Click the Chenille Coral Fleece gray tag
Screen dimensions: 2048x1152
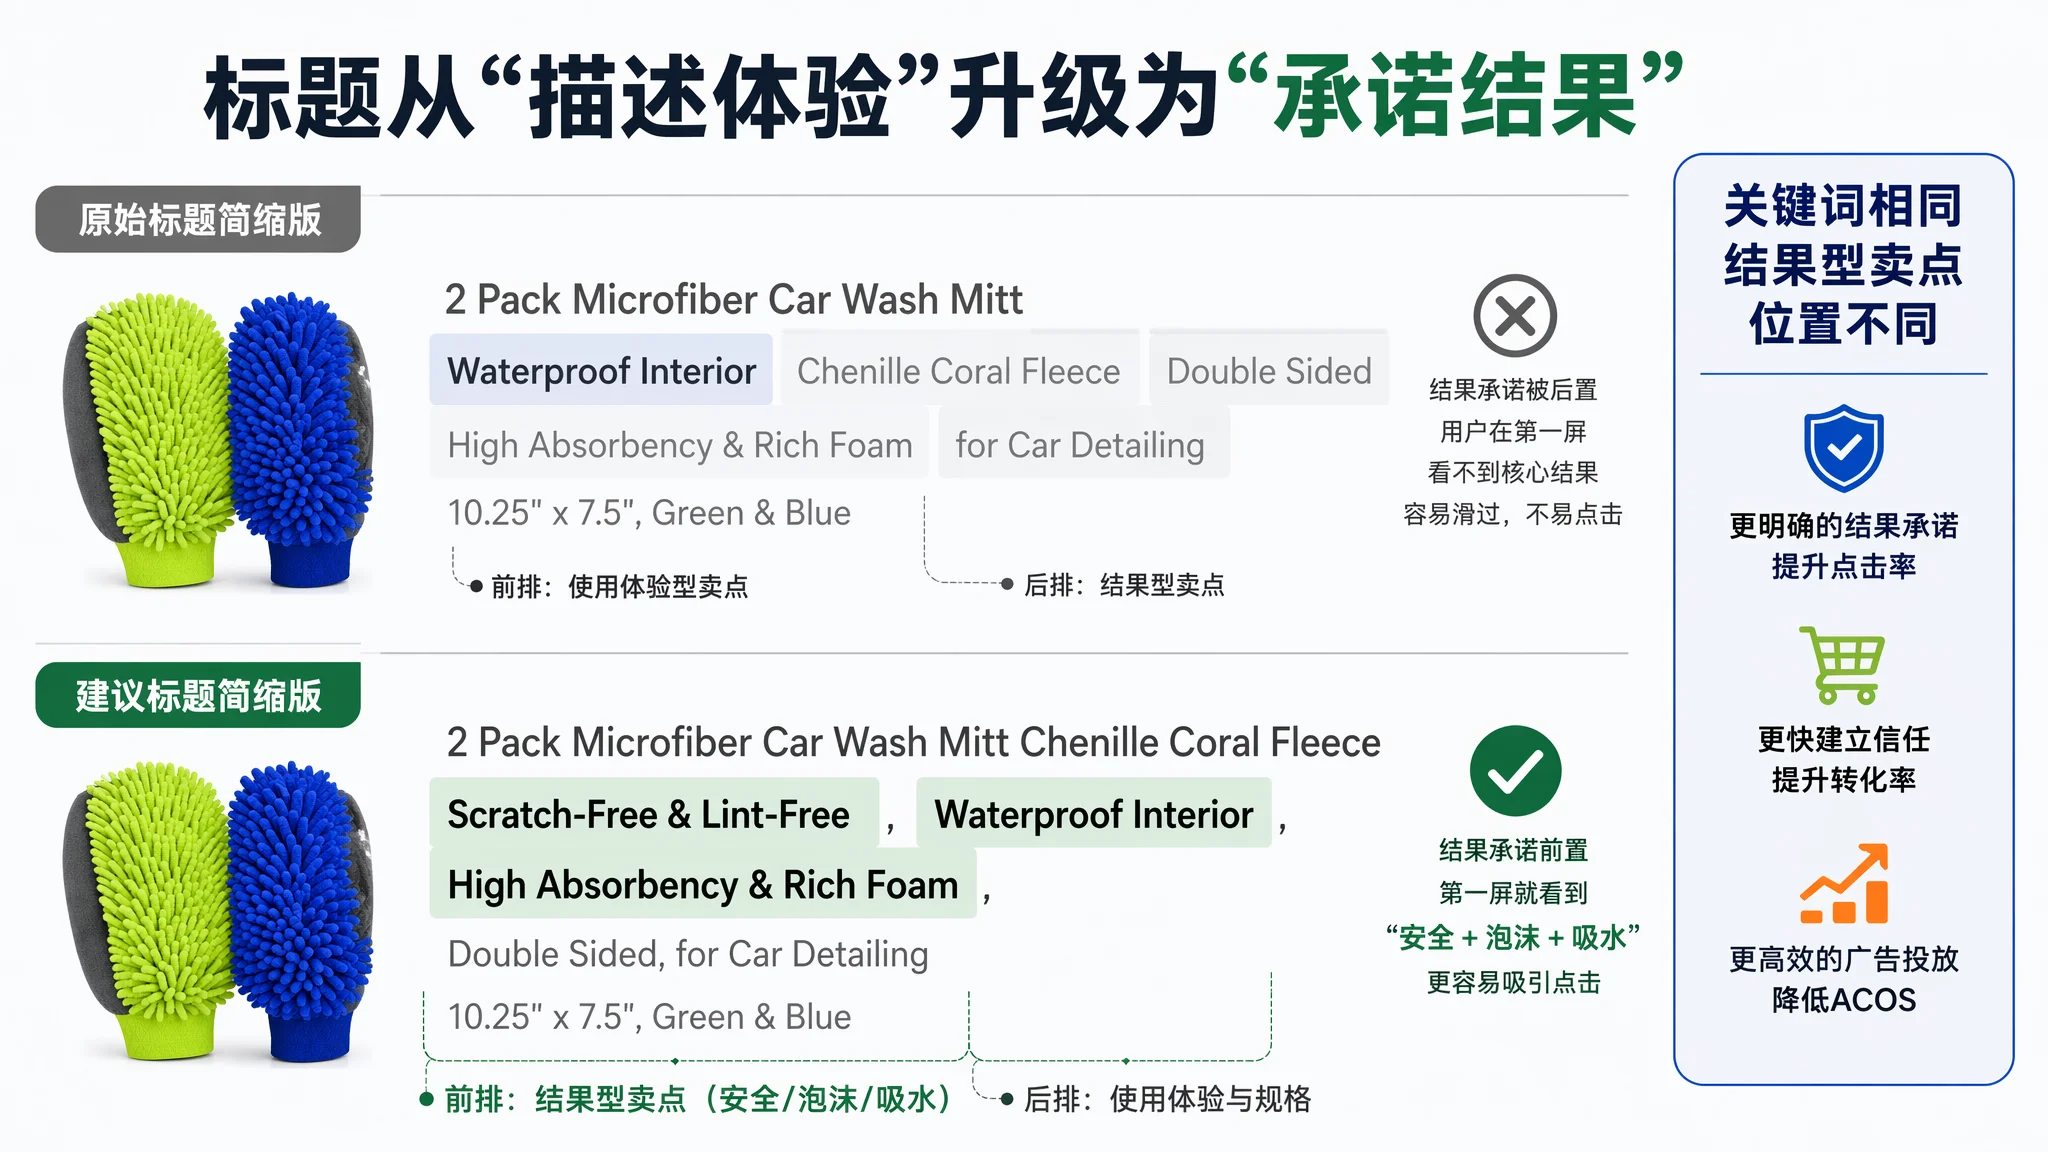tap(959, 371)
